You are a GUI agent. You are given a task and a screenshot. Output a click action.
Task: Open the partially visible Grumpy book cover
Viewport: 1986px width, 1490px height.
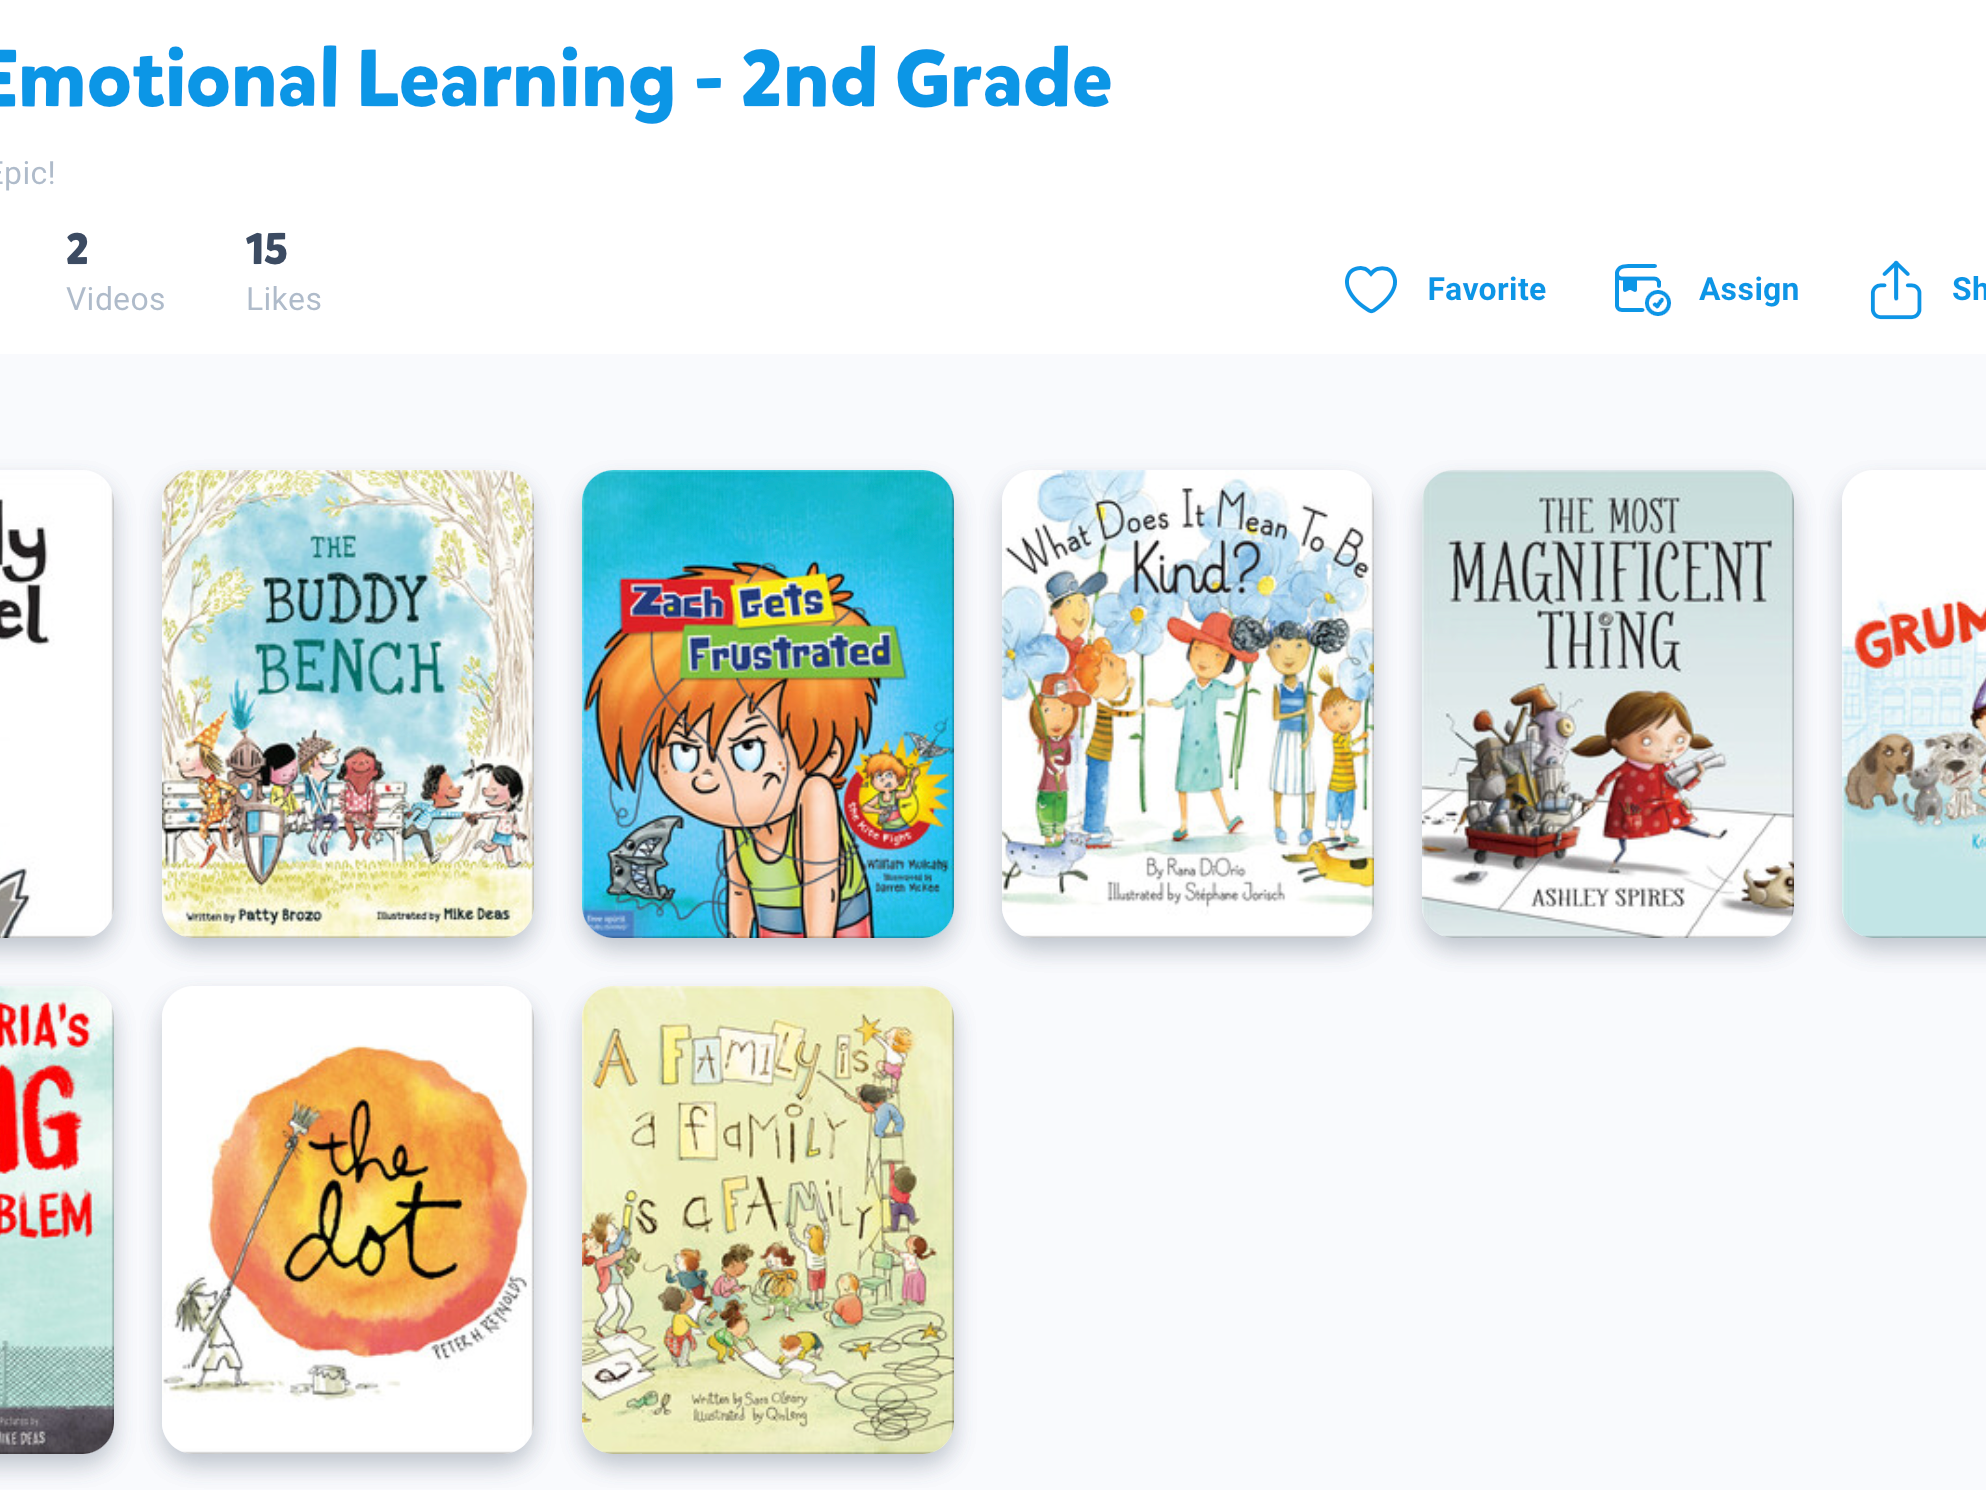[x=1914, y=703]
